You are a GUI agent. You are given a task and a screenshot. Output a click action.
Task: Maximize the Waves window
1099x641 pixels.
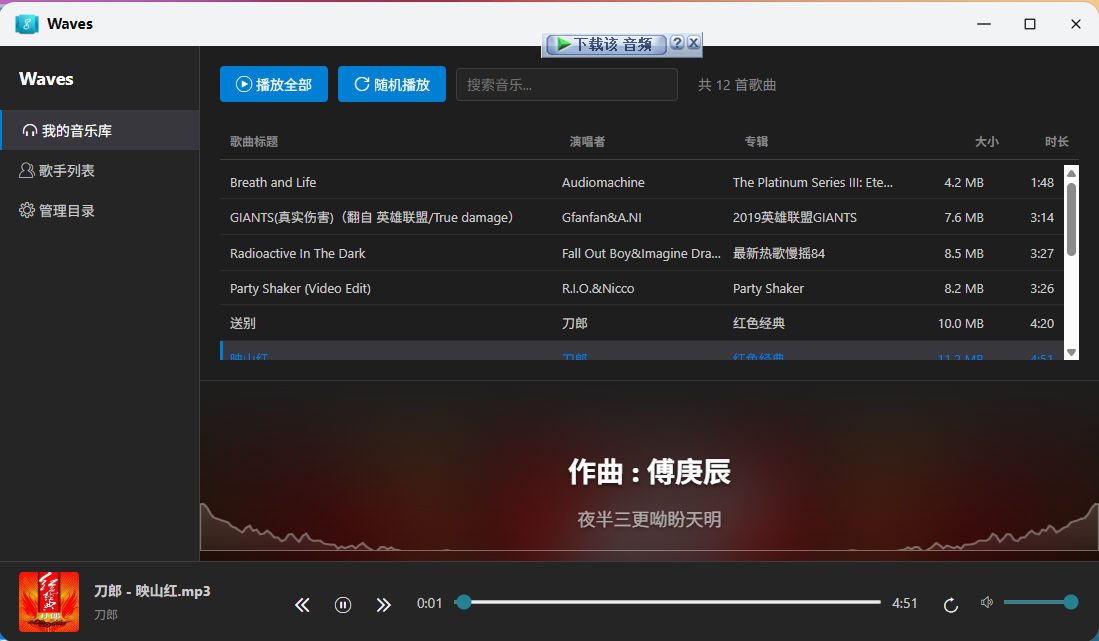pyautogui.click(x=1030, y=24)
